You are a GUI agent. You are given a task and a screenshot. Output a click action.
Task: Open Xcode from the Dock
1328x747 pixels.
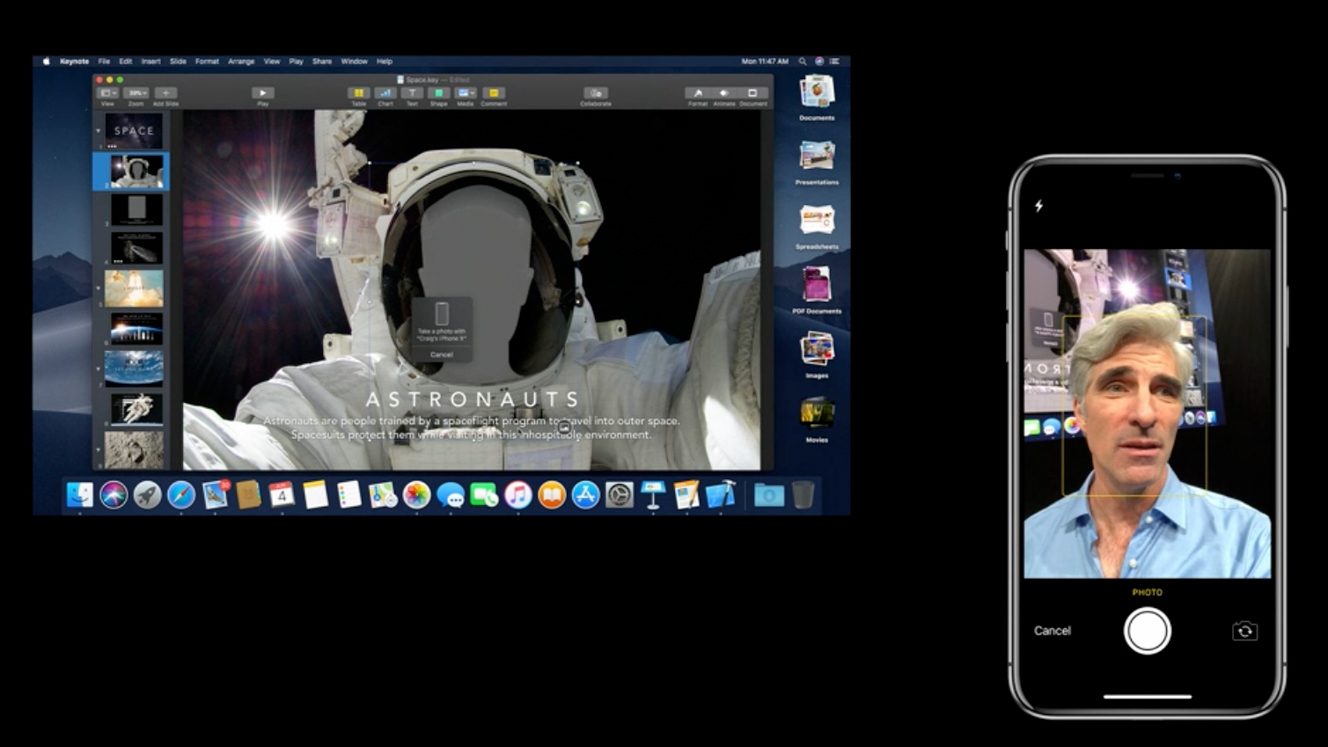click(720, 494)
